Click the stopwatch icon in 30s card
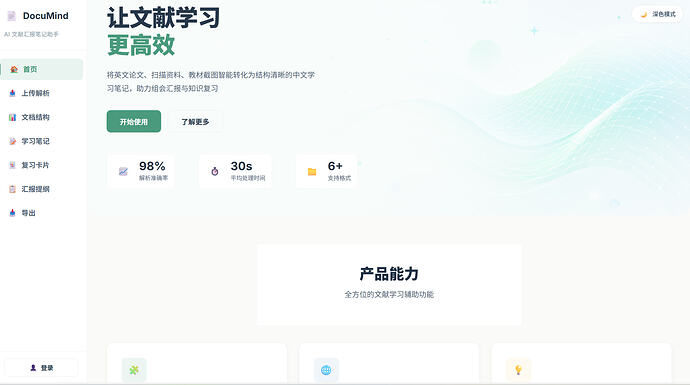 (x=215, y=172)
